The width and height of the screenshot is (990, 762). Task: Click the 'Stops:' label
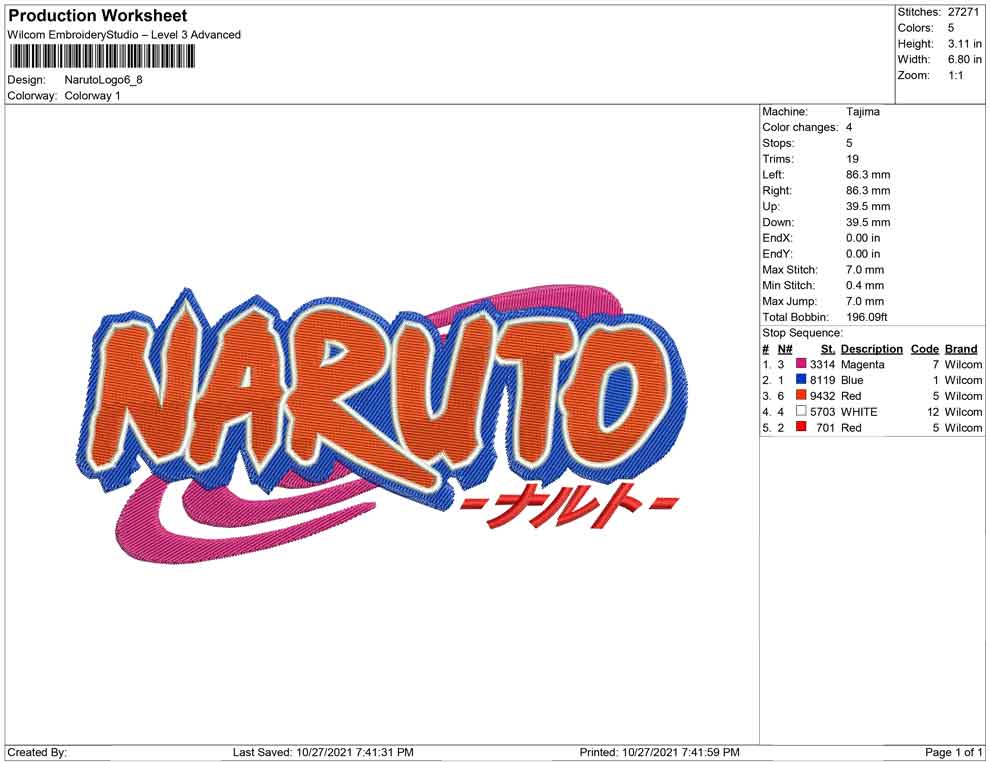coord(778,143)
